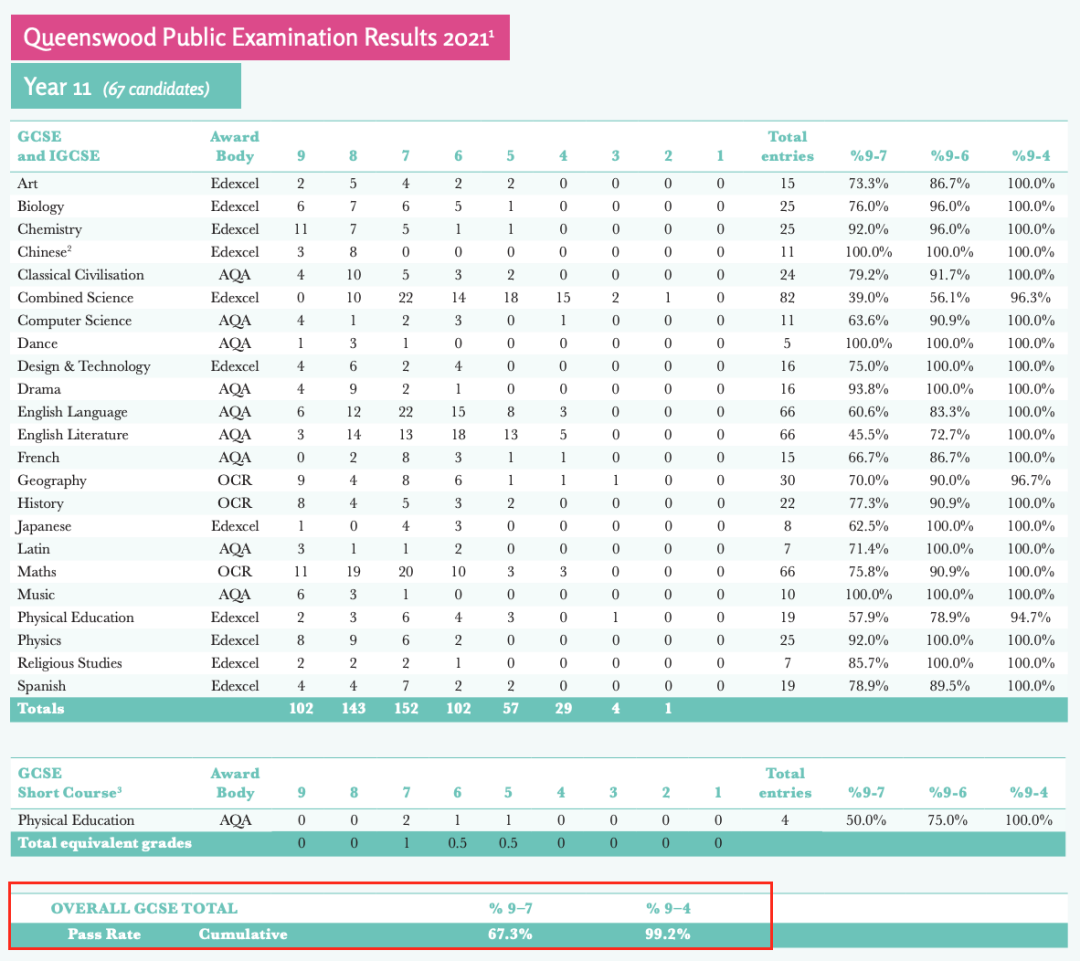The image size is (1080, 961).
Task: Click the overall "67.3%" value
Action: pyautogui.click(x=510, y=934)
